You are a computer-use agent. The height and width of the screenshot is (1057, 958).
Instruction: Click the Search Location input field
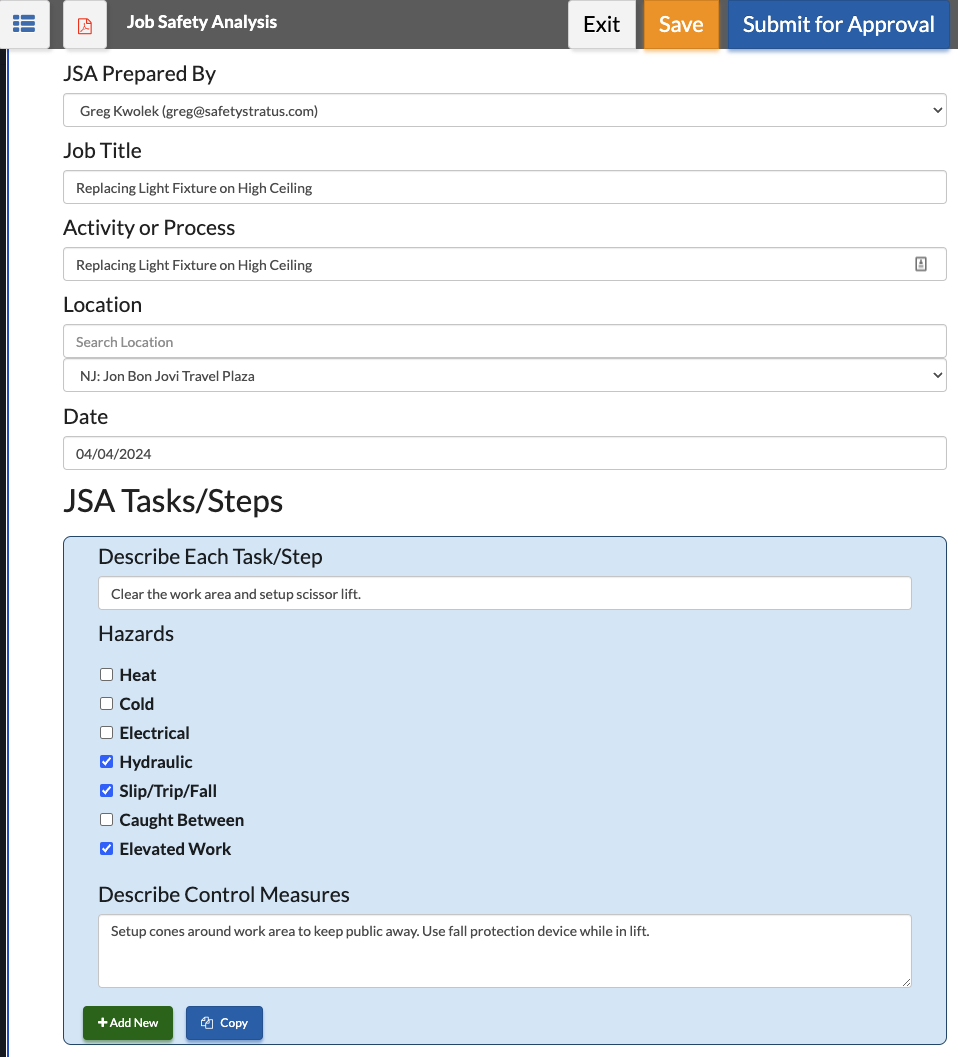pos(504,341)
